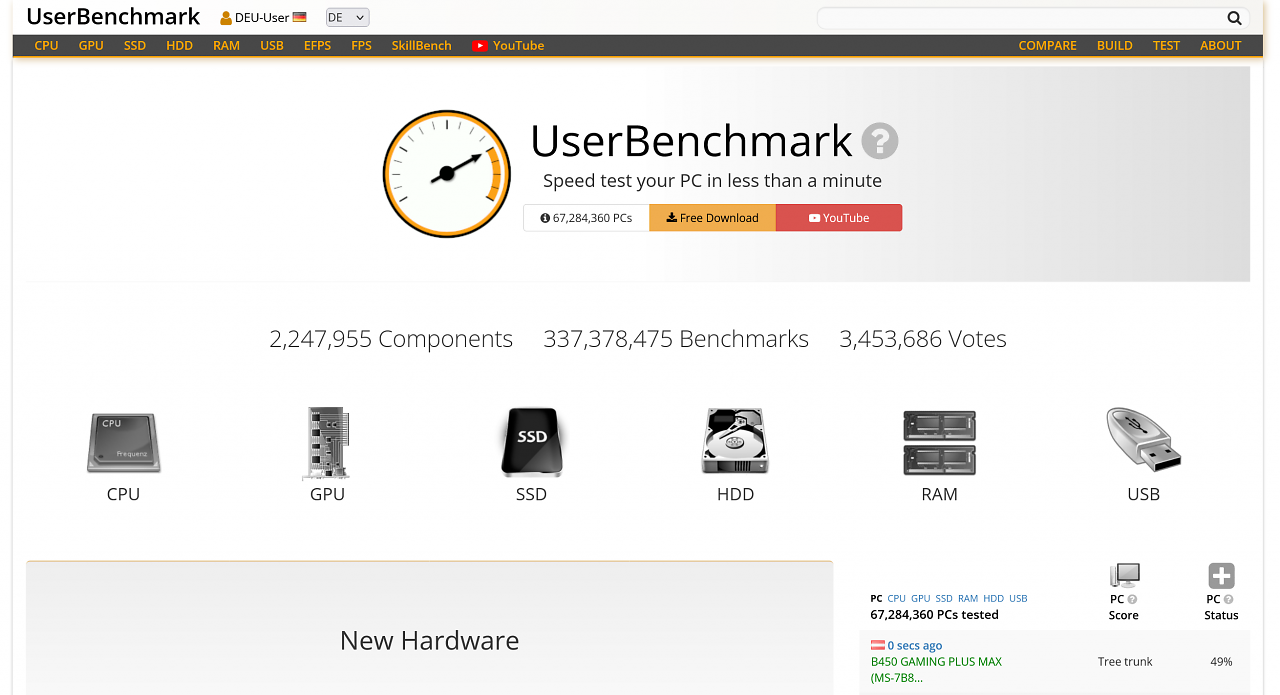Open SkillBench in the navigation bar
1280x695 pixels.
[421, 46]
